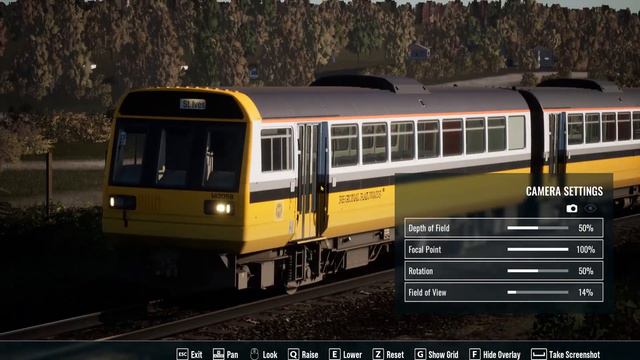This screenshot has width=640, height=360.
Task: Click the CAMERA SETTINGS panel title
Action: click(x=564, y=191)
